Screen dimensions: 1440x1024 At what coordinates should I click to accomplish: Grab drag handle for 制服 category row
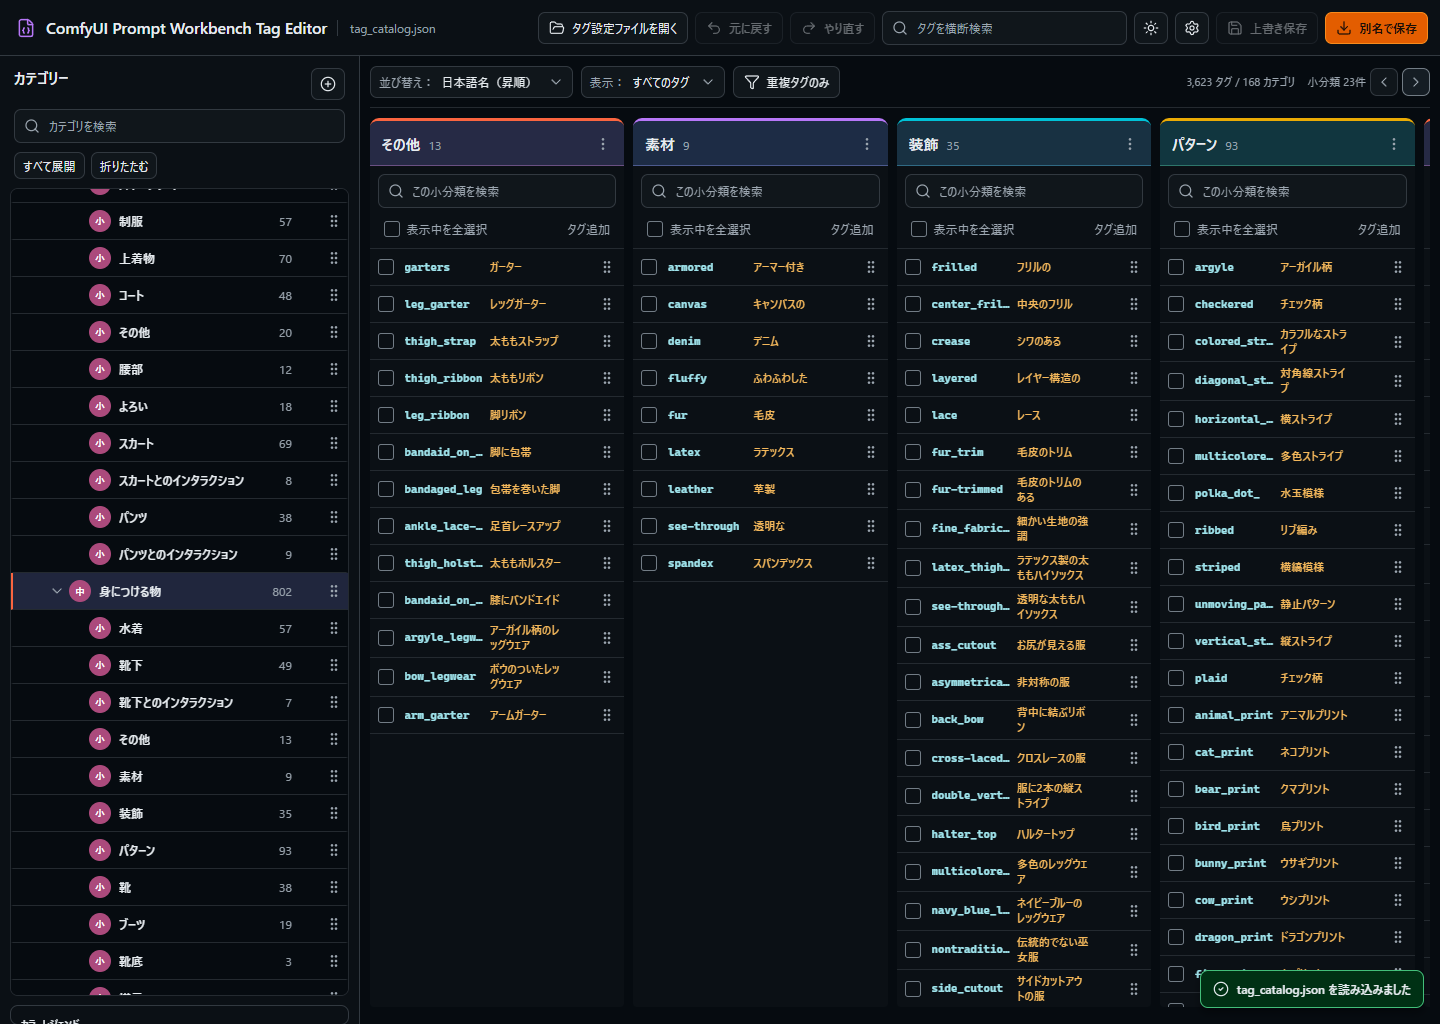point(334,221)
